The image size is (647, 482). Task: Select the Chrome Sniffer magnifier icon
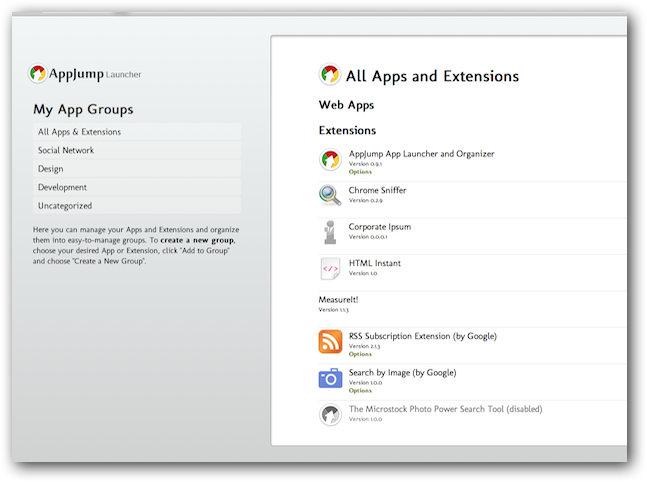pos(330,195)
